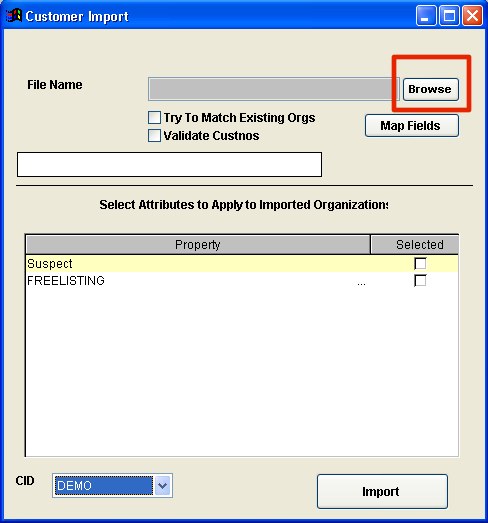Check the Selected box for FREELISTING
The image size is (488, 523).
point(420,281)
